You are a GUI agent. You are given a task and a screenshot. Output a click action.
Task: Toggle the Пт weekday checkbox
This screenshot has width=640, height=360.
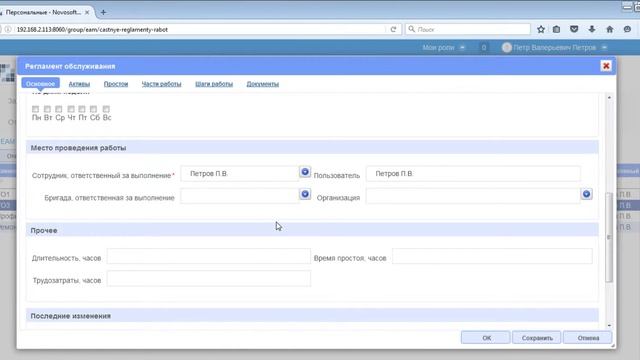point(82,109)
